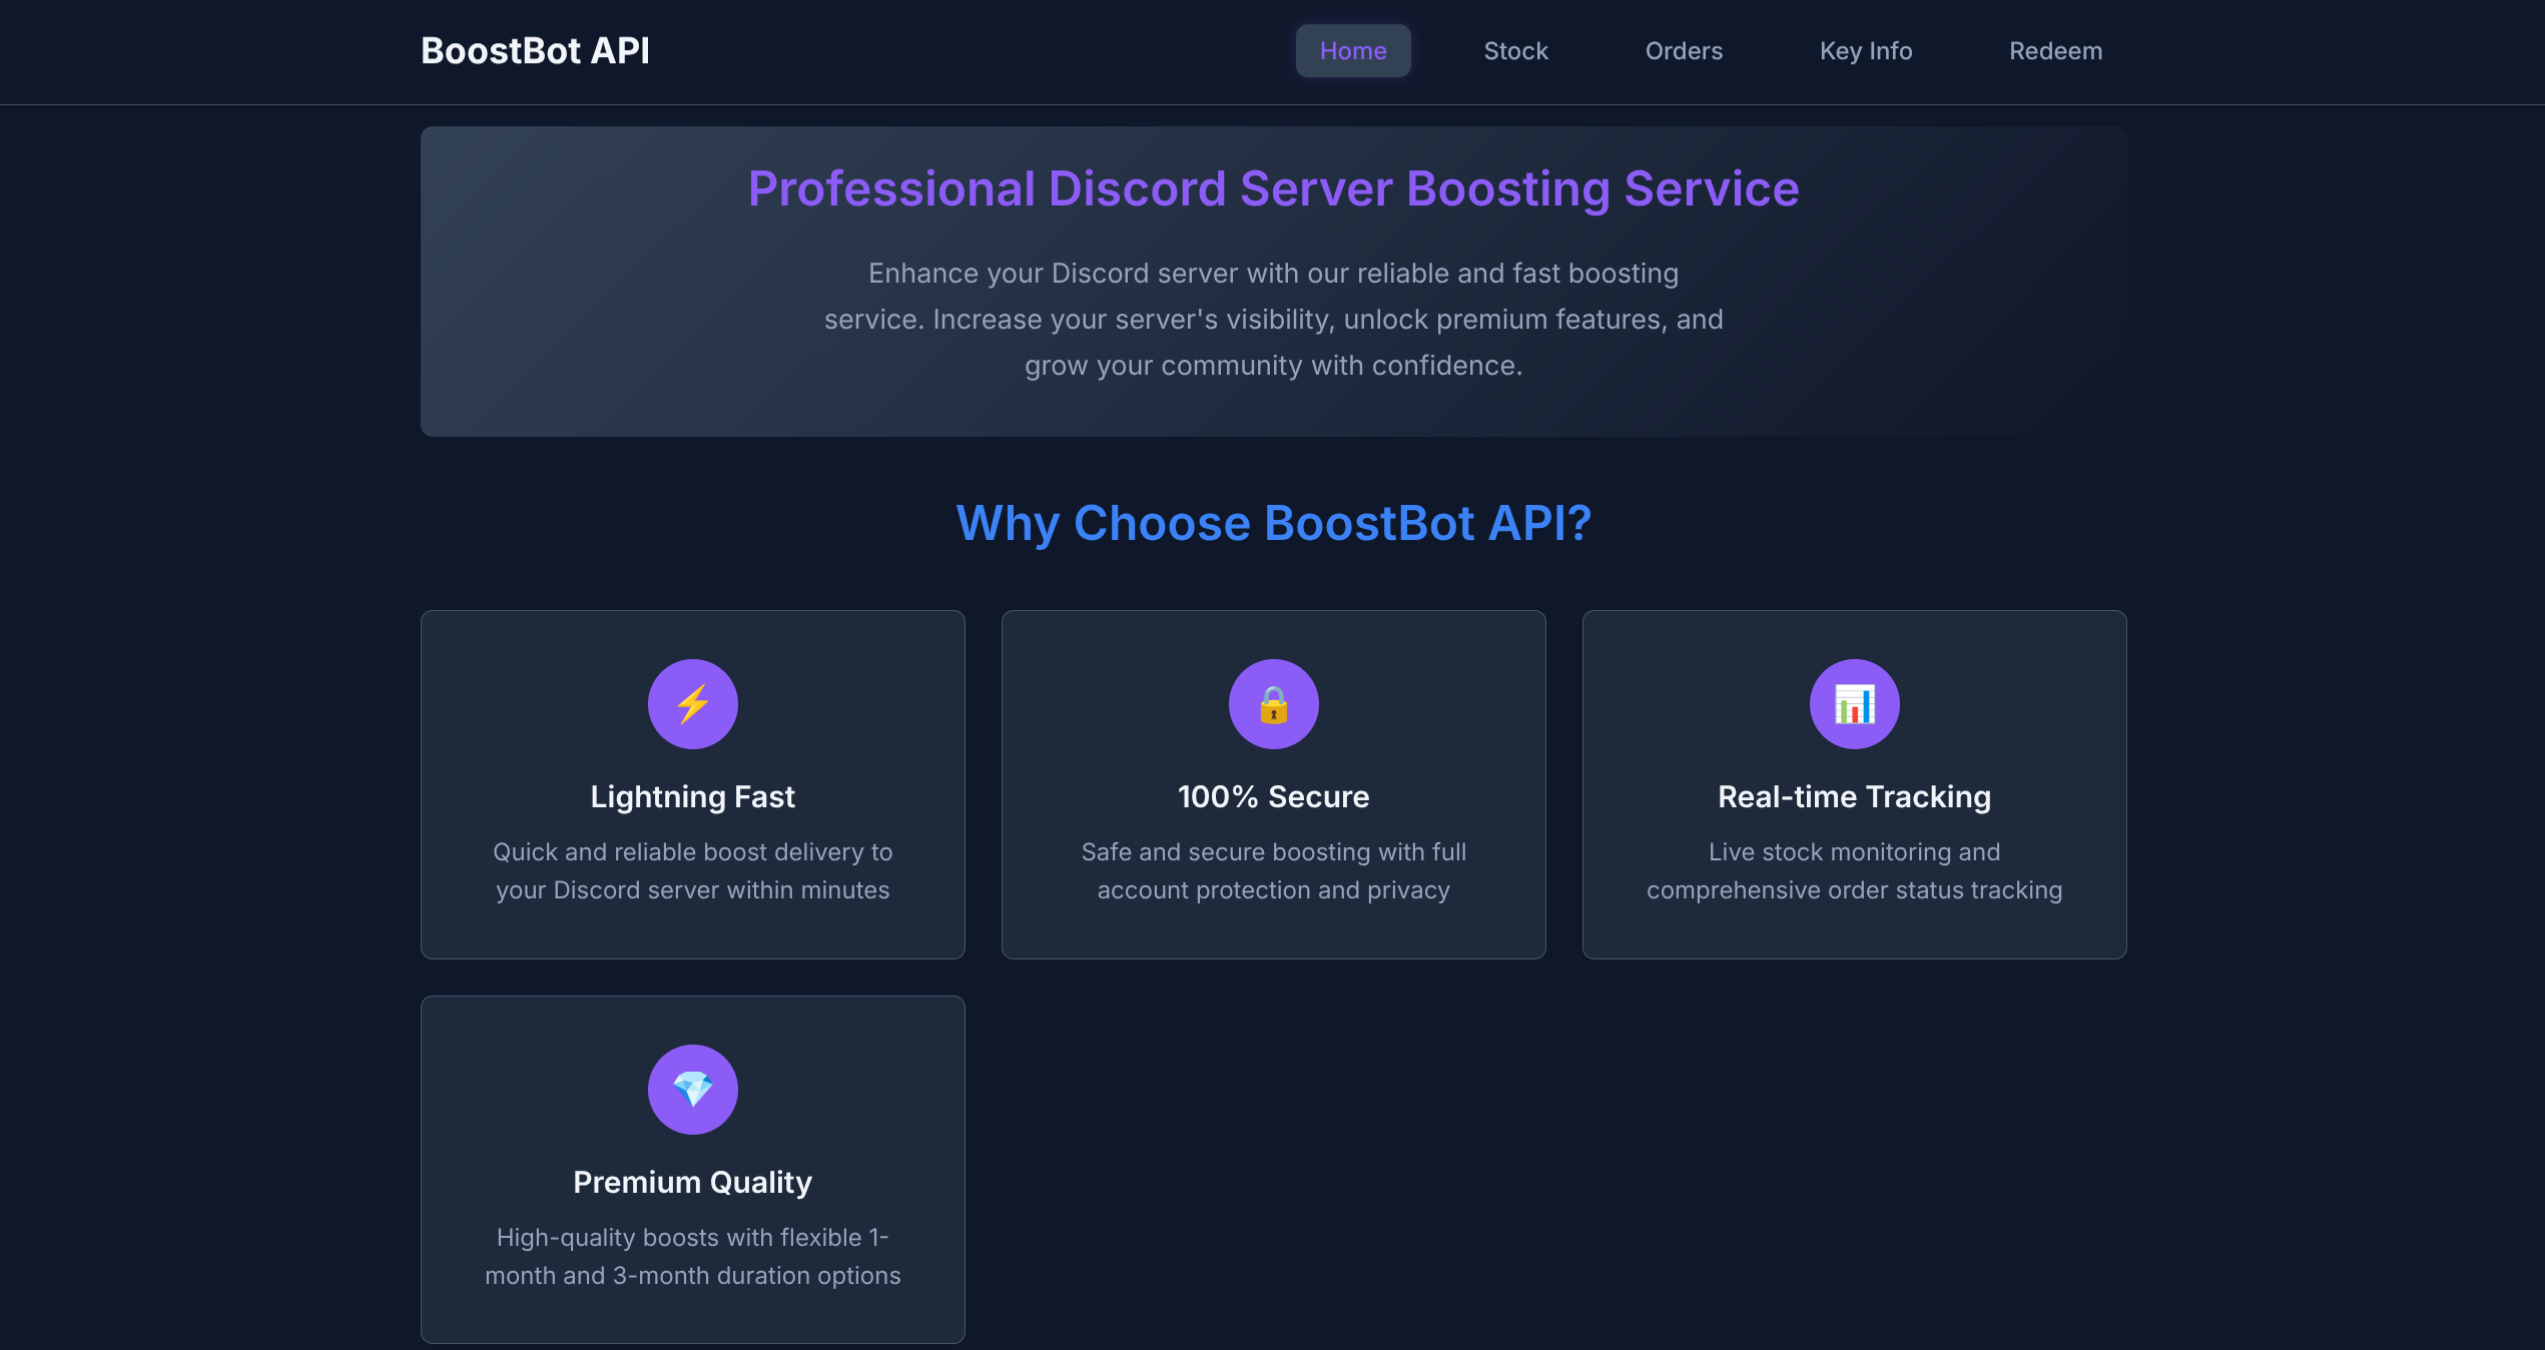Click the diamond icon on Premium Quality card
Viewport: 2545px width, 1350px height.
693,1089
